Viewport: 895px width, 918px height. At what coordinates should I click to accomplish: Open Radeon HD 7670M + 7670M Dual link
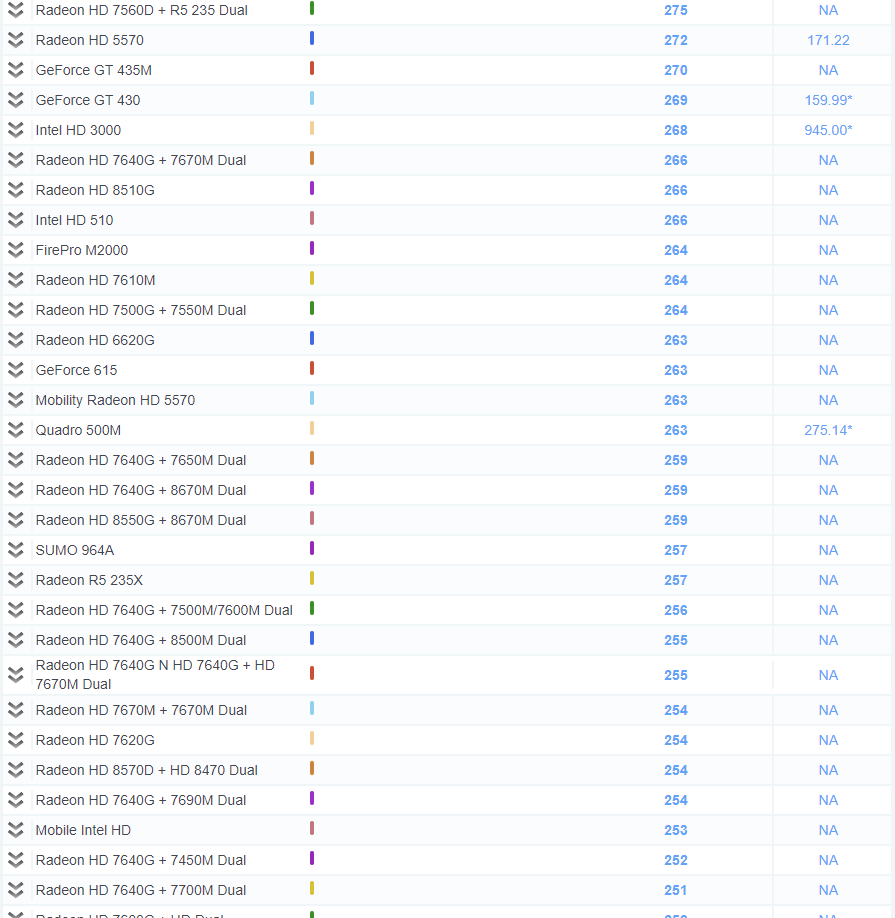[x=142, y=710]
